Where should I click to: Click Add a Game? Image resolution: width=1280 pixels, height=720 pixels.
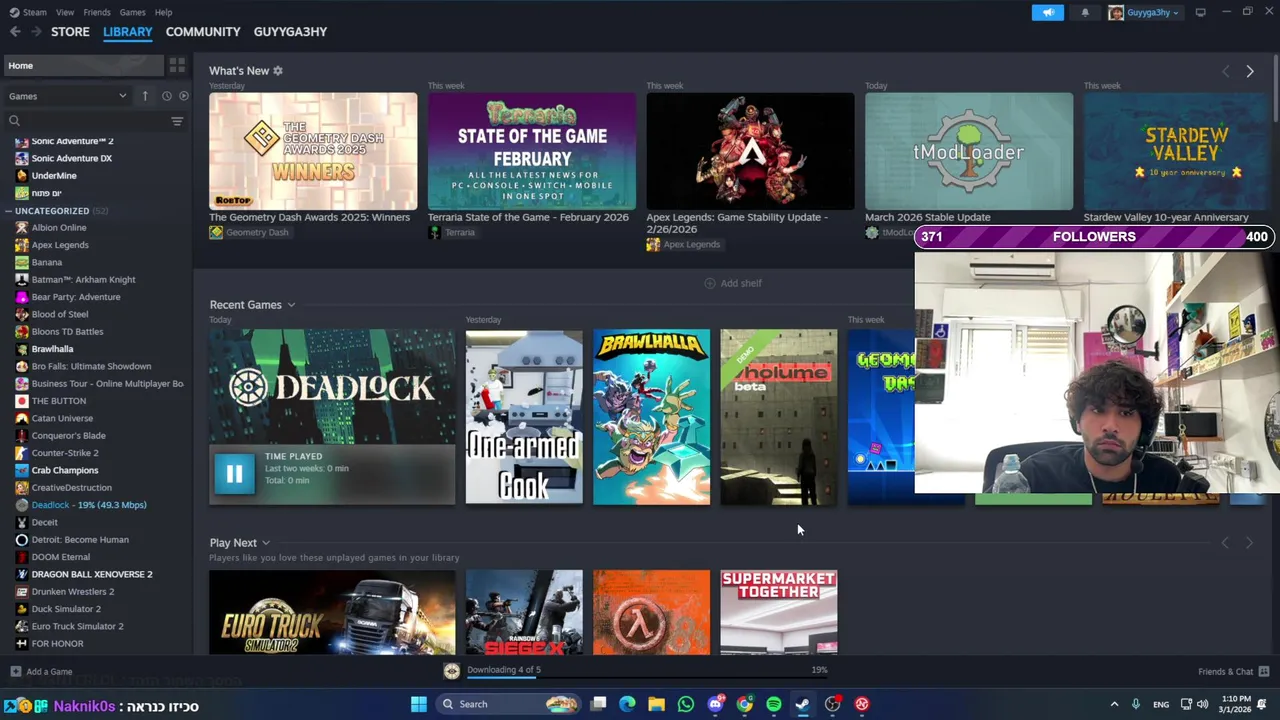coord(41,672)
